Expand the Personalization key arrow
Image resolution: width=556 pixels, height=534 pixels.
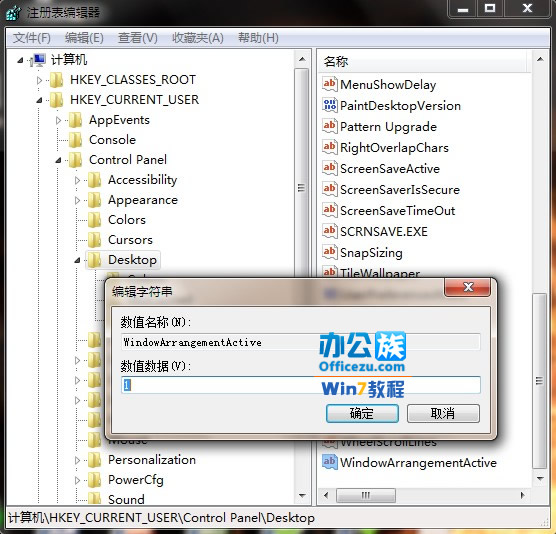click(x=77, y=460)
